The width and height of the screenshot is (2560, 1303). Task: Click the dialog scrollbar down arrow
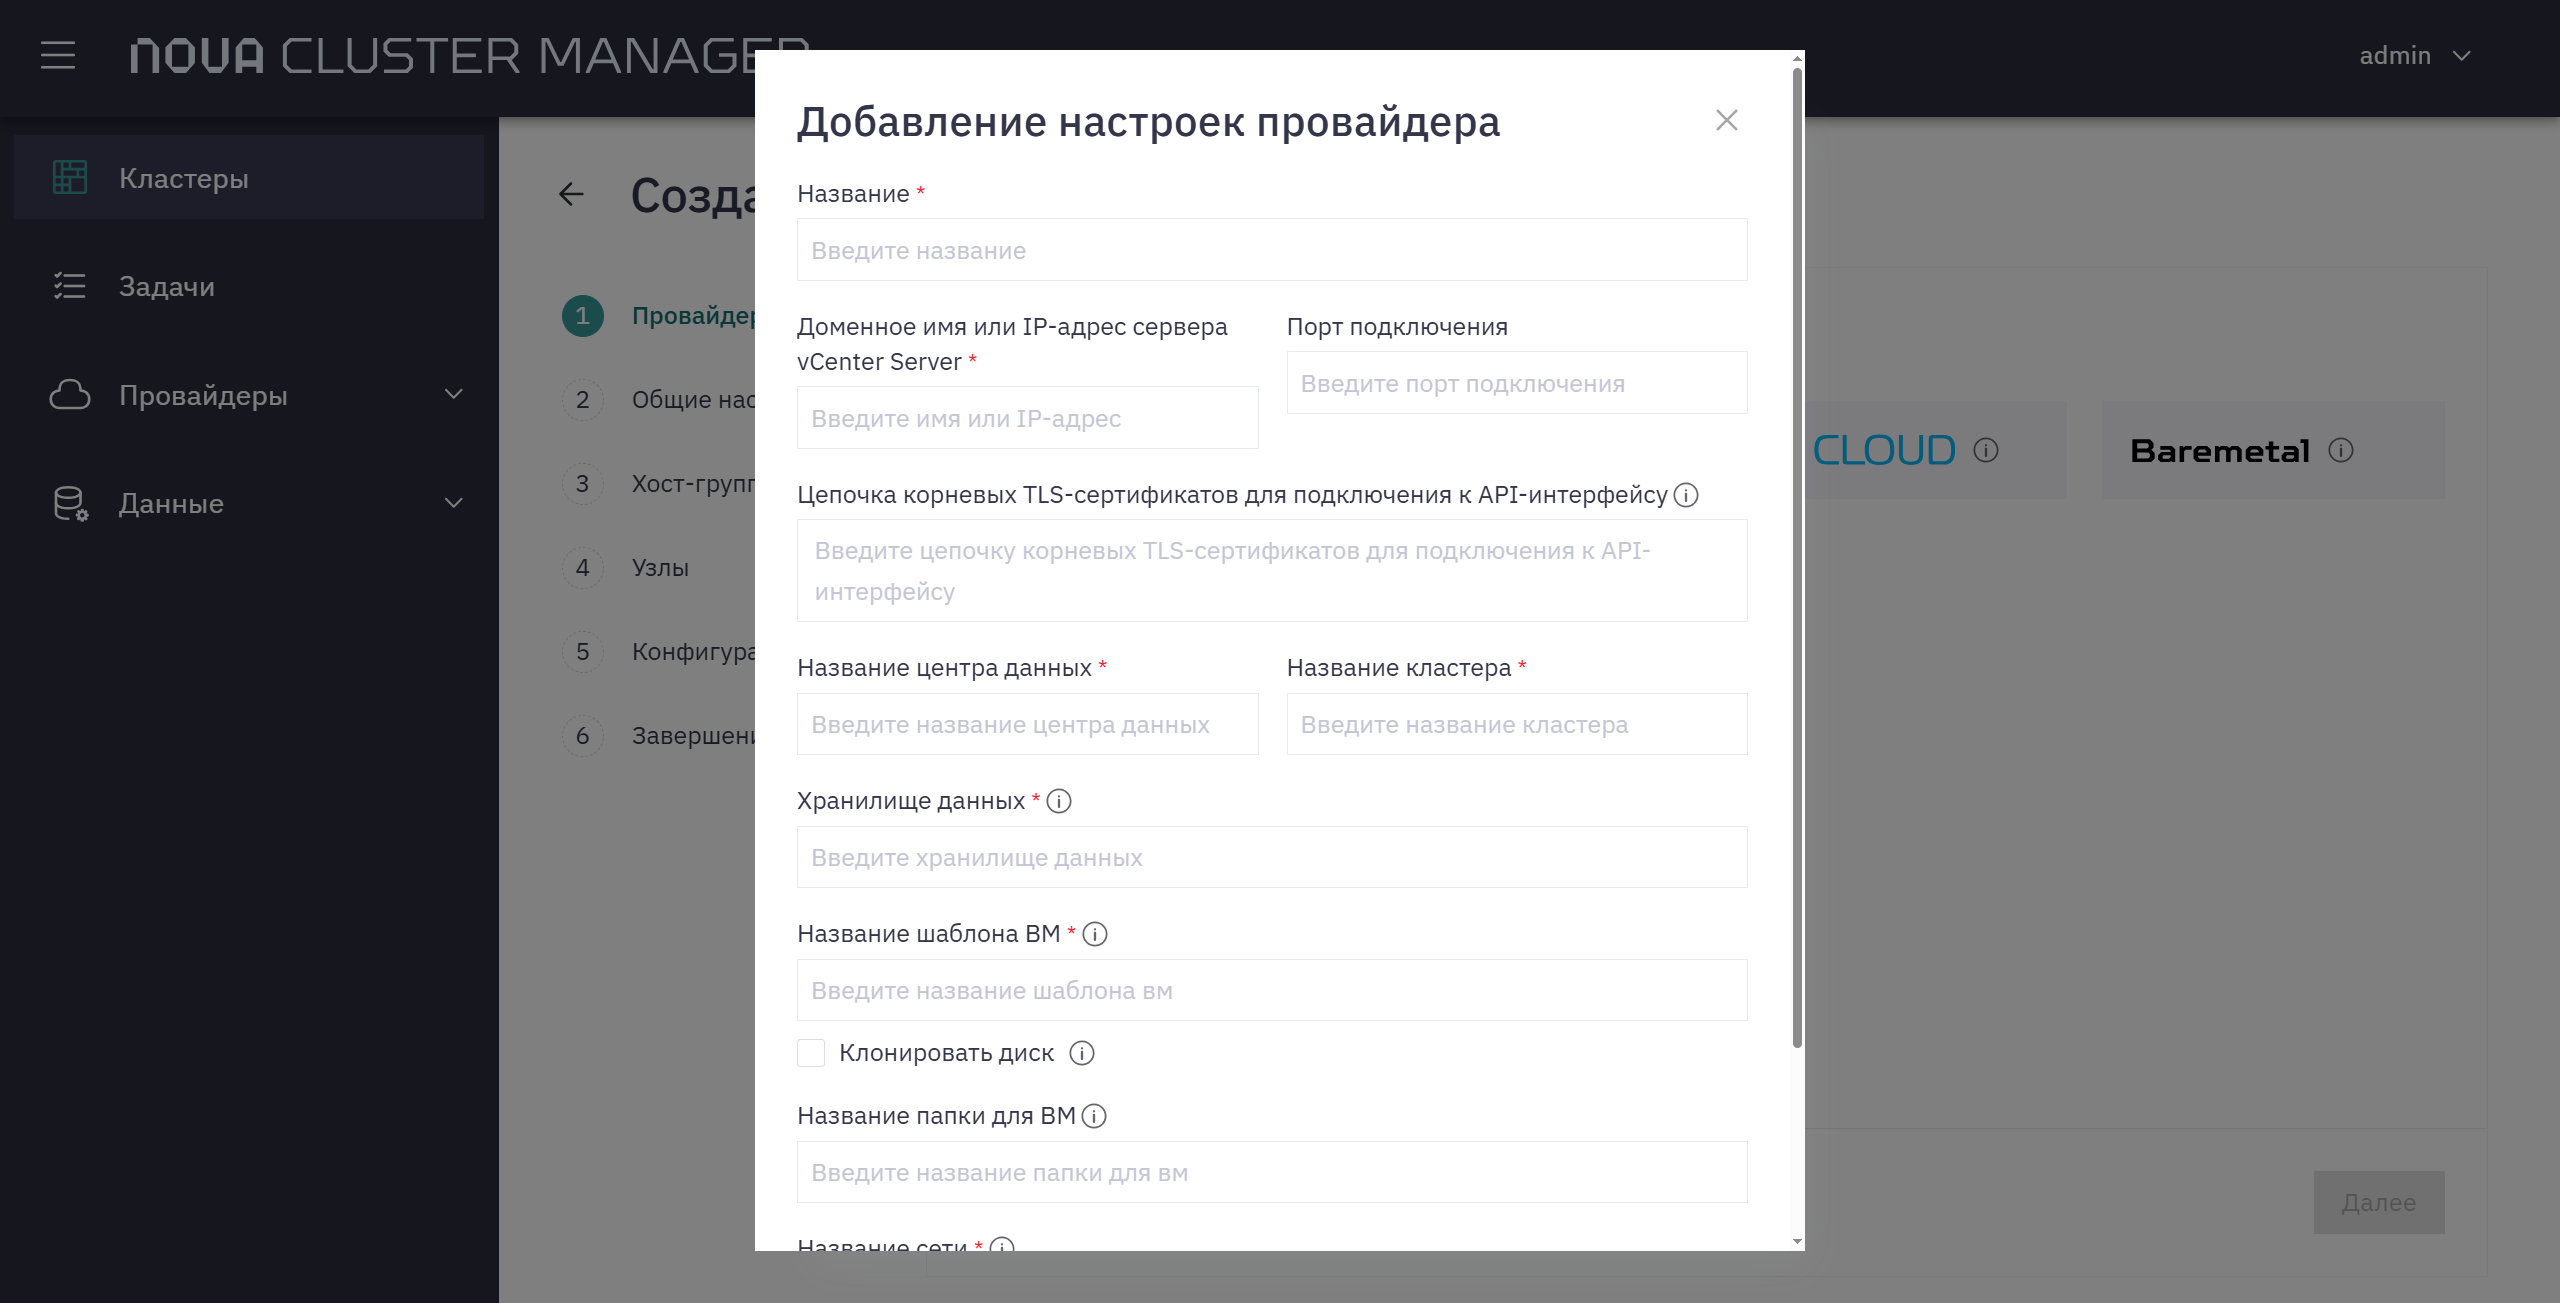point(1797,1242)
